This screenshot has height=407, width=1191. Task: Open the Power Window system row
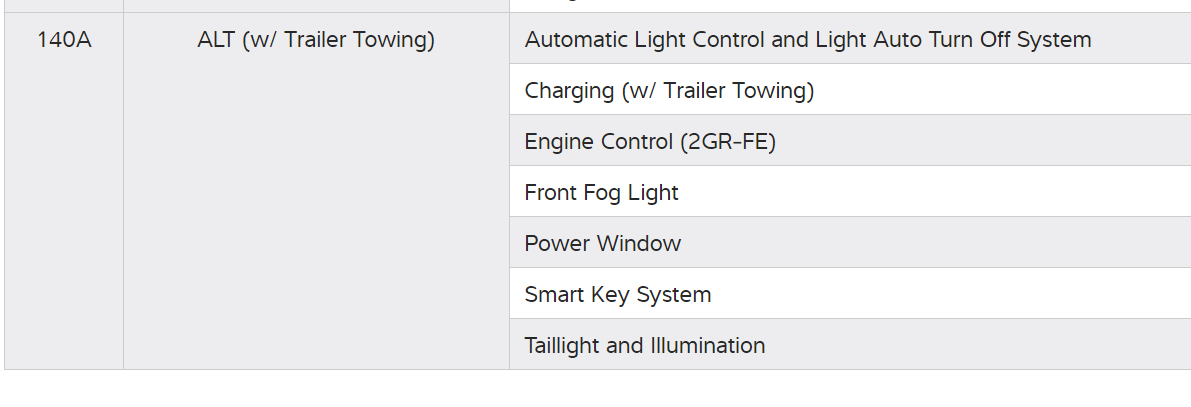point(602,244)
